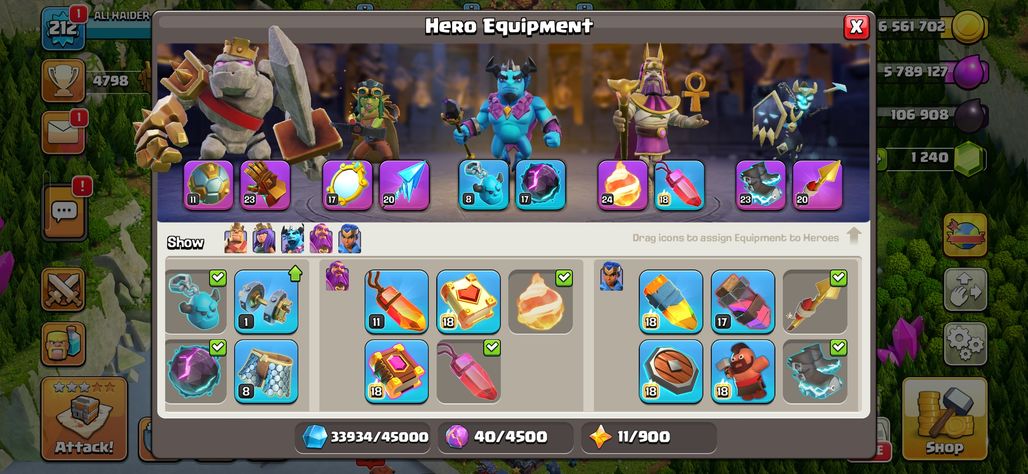Open the Shop menu
Image resolution: width=1028 pixels, height=474 pixels.
[x=945, y=418]
